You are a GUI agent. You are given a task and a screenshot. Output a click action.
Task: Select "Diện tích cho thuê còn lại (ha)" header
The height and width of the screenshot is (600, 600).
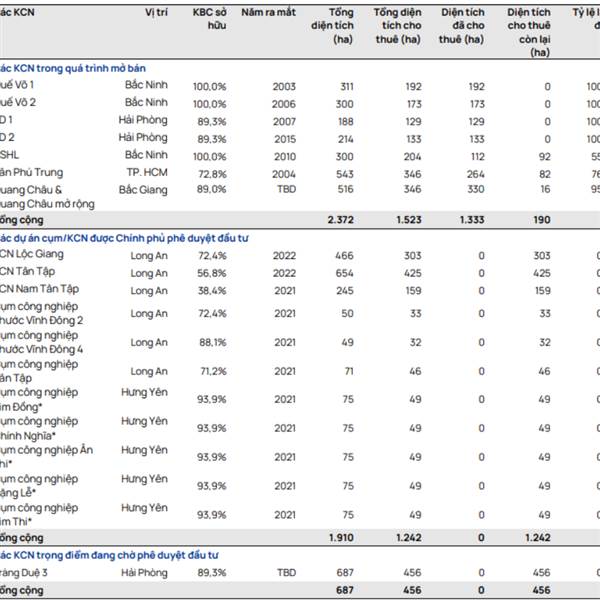click(529, 33)
